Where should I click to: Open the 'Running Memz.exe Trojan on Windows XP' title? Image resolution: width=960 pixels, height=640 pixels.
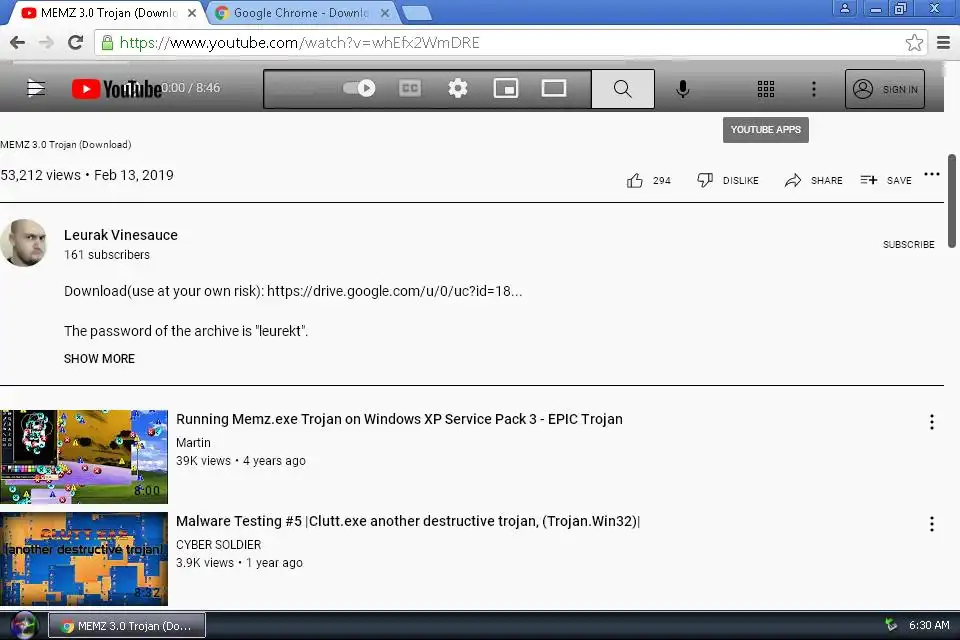399,419
